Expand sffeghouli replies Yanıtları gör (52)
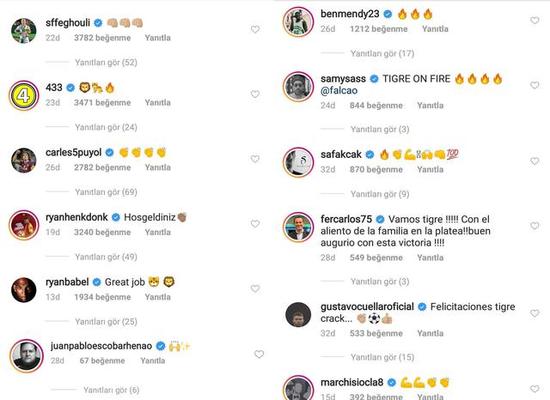The width and height of the screenshot is (550, 400). point(106,62)
